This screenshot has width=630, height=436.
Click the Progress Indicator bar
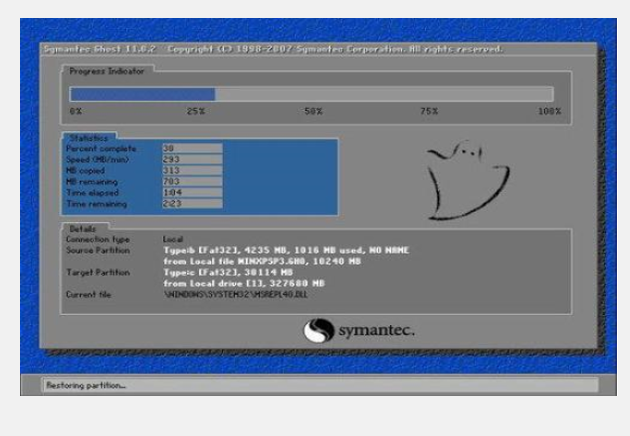click(x=311, y=94)
